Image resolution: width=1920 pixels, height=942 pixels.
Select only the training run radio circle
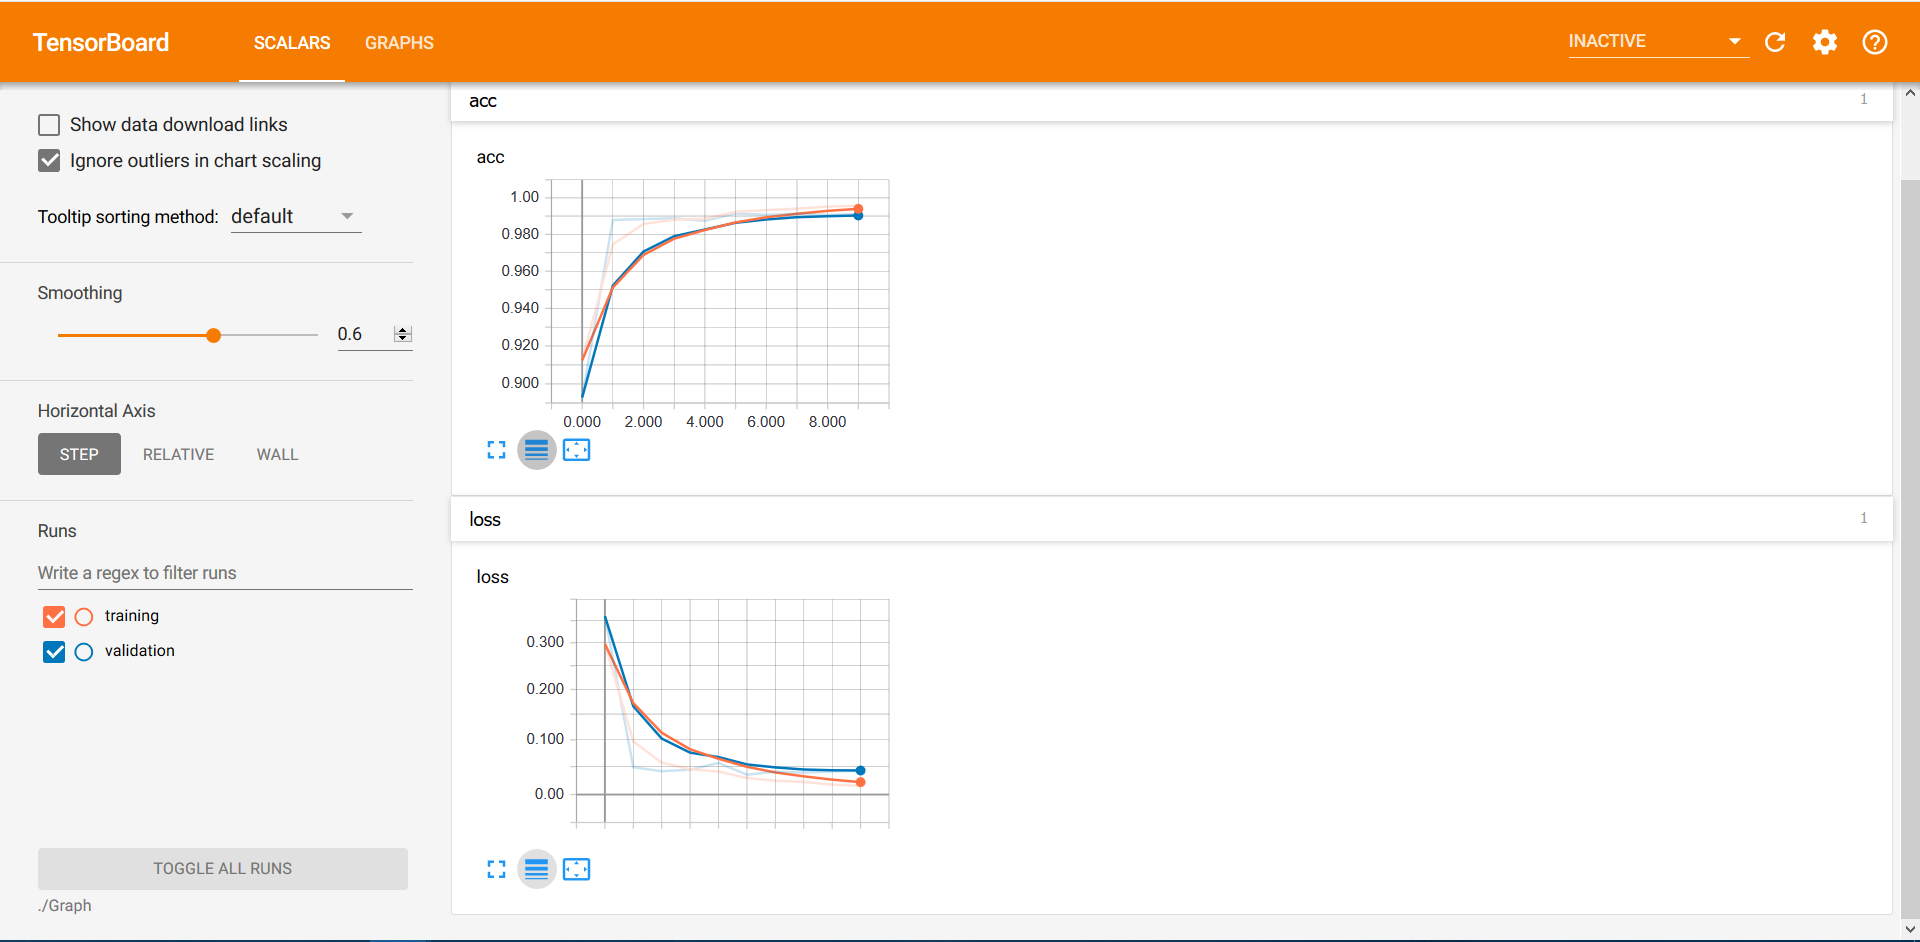click(84, 617)
